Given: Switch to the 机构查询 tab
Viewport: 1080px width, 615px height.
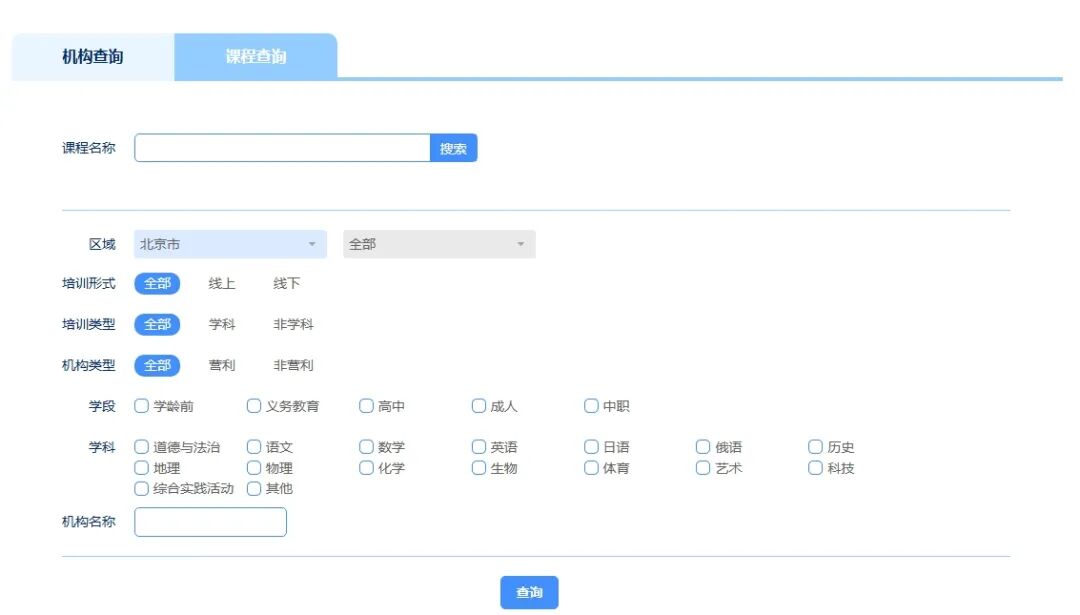Looking at the screenshot, I should tap(93, 57).
